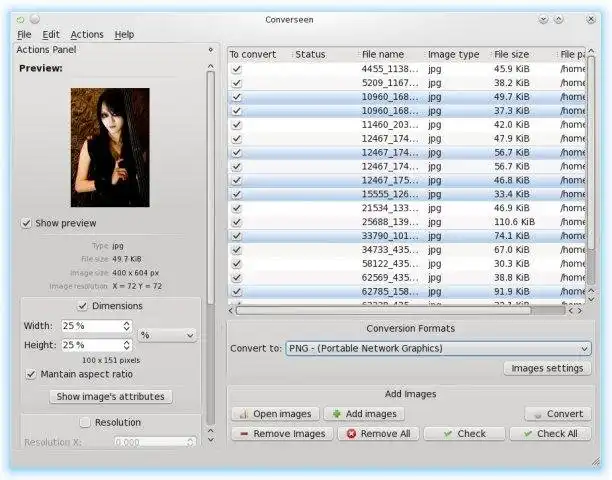Click Actions Panel scroll-up arrow
Viewport: 612px width, 480px height.
pos(211,66)
